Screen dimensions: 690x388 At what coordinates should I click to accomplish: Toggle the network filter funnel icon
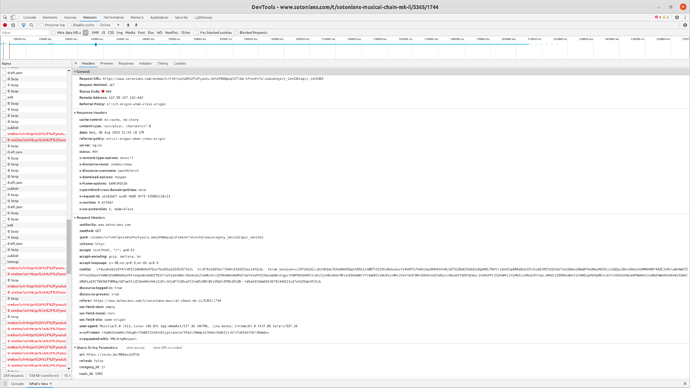click(x=23, y=25)
